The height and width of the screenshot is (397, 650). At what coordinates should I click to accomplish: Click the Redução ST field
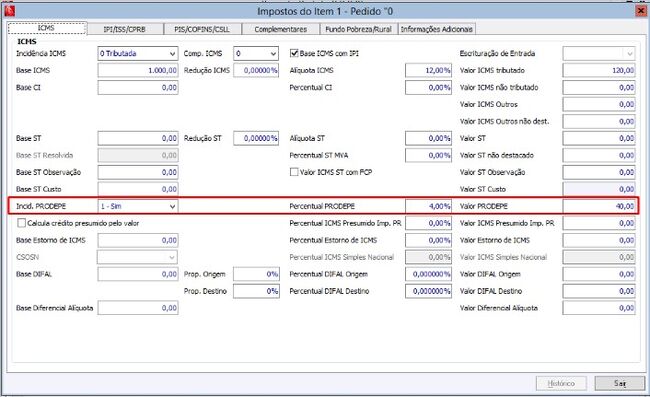256,138
